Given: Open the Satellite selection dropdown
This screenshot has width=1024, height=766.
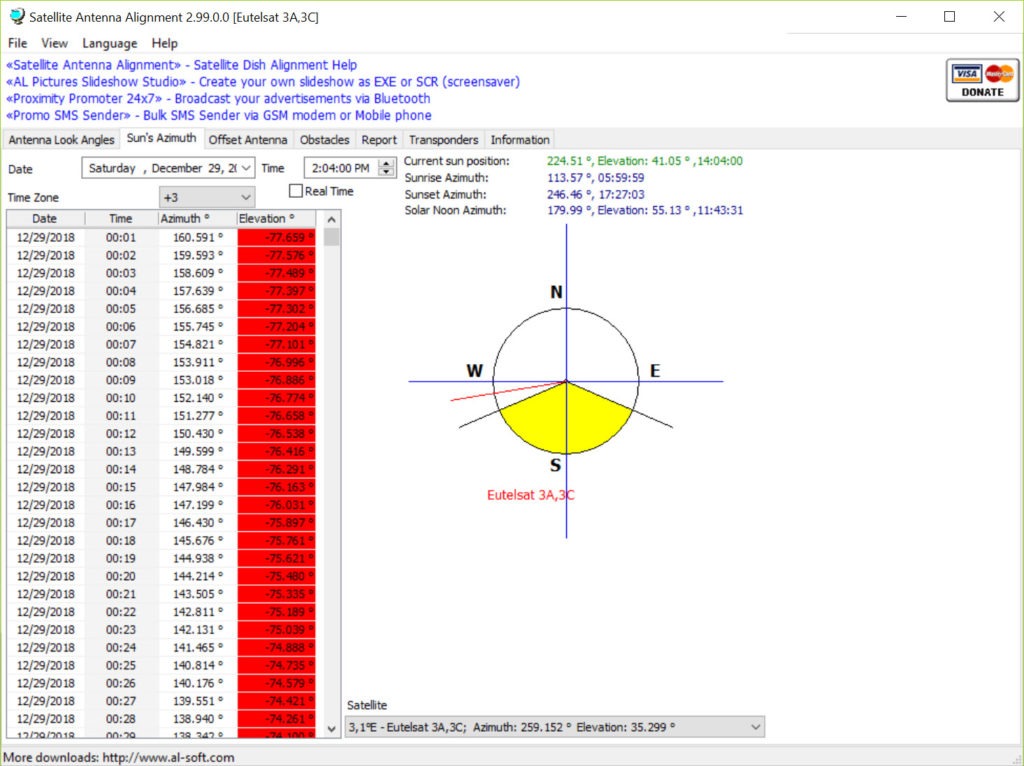Looking at the screenshot, I should click(754, 727).
